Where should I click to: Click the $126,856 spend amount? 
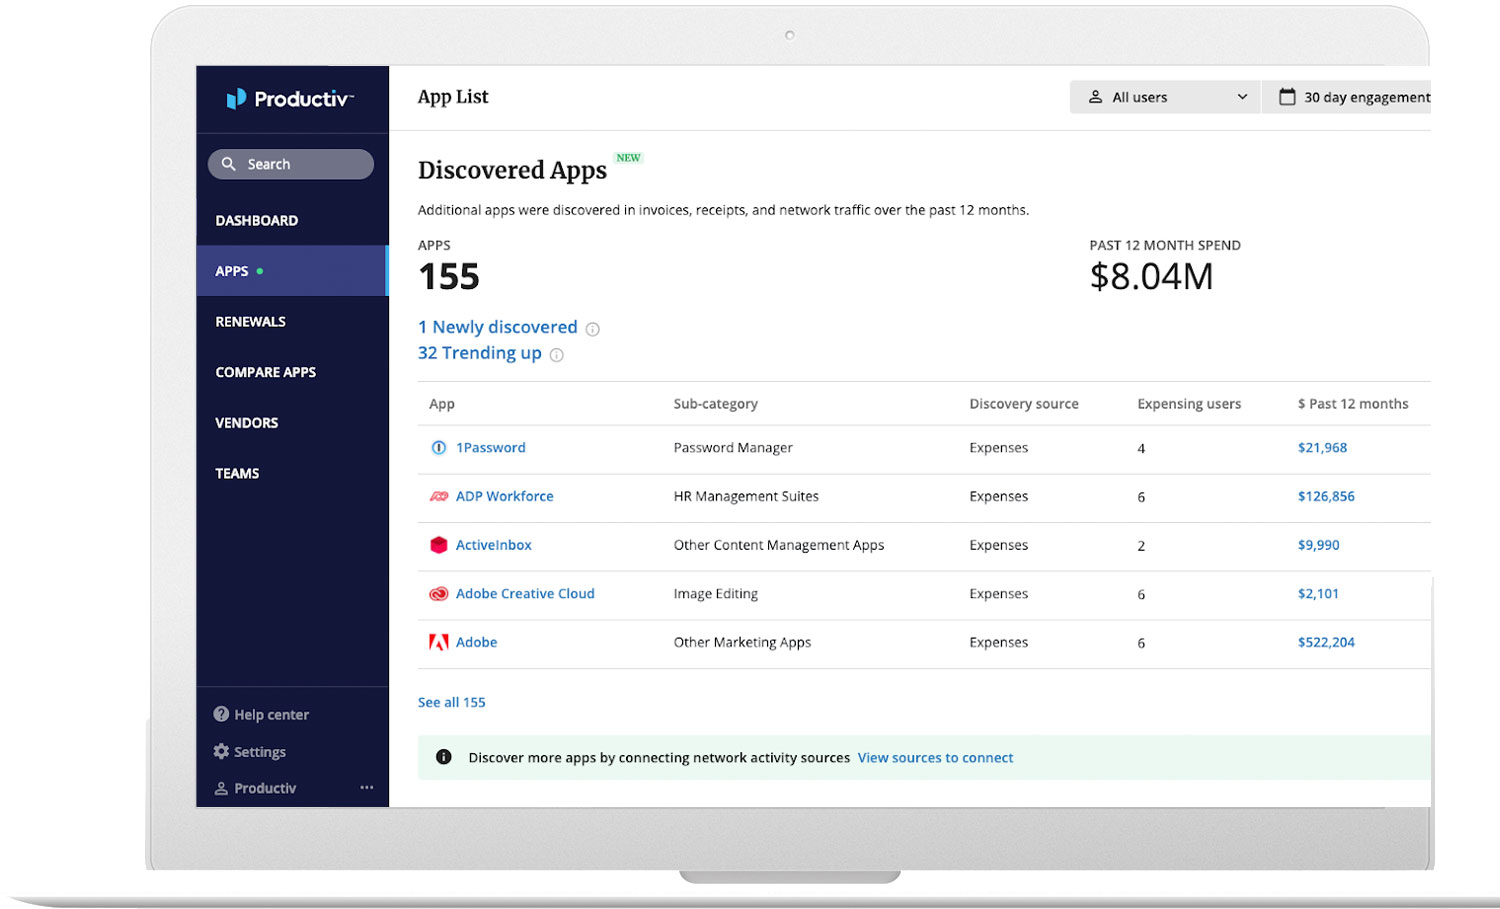[1326, 496]
